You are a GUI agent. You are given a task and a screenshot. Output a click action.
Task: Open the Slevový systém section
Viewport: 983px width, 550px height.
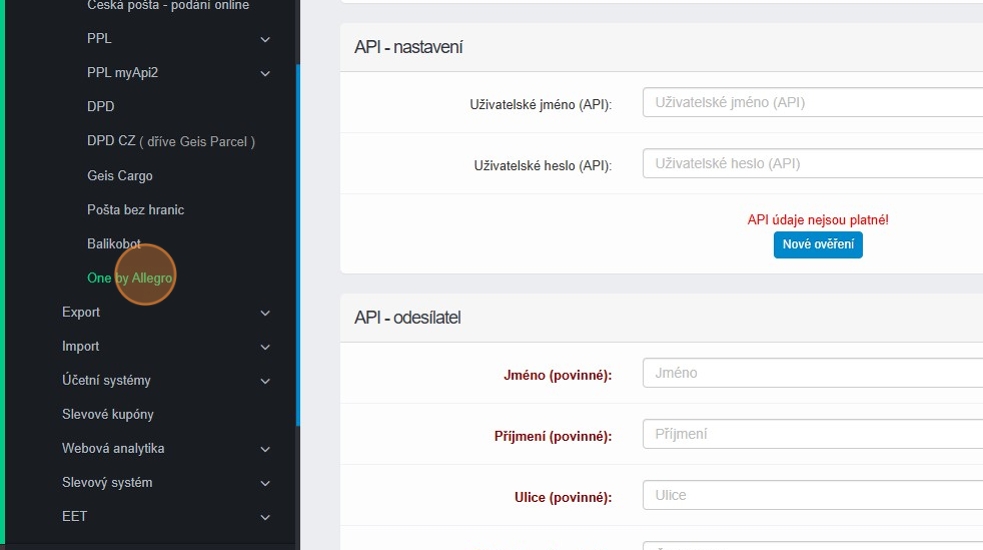point(107,482)
